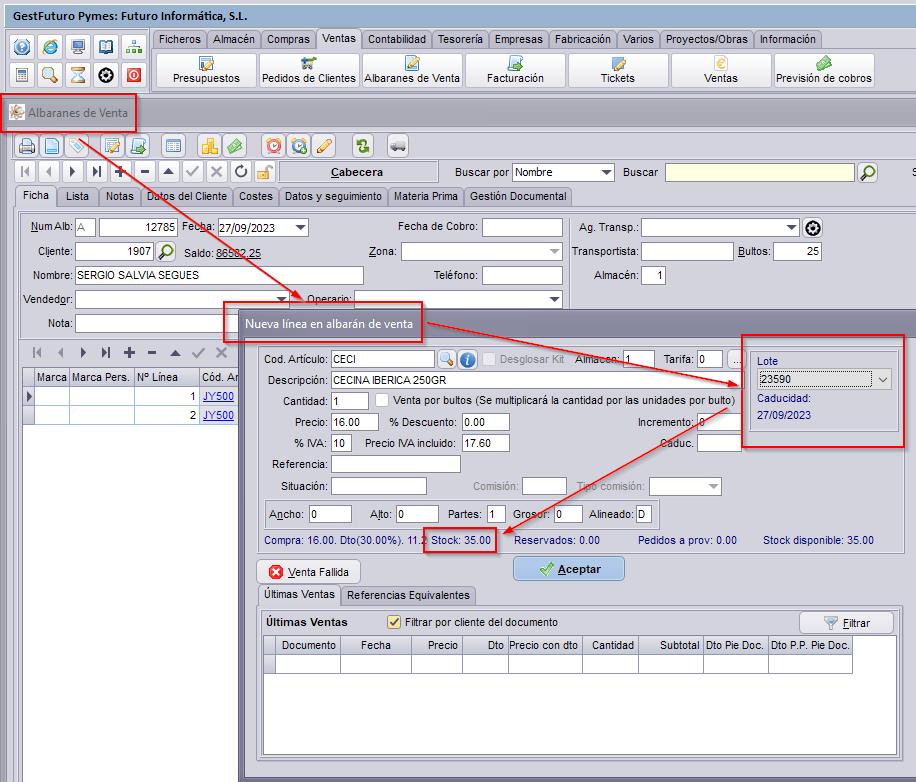916x782 pixels.
Task: Click the Filtrar button in Últimas Ventas
Action: point(846,623)
